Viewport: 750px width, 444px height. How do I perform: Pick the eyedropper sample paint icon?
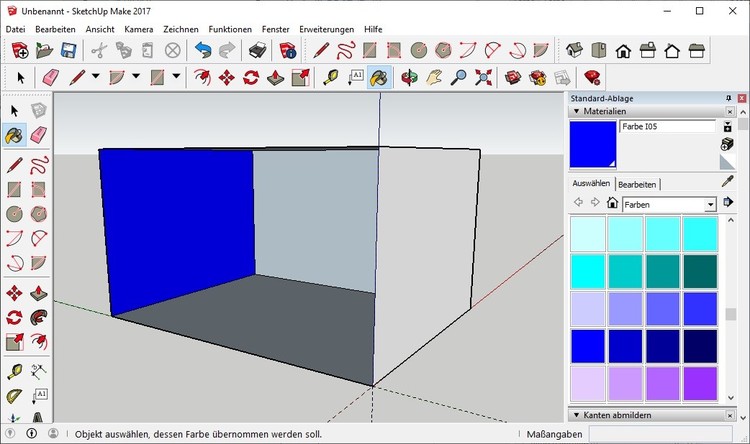[x=728, y=183]
